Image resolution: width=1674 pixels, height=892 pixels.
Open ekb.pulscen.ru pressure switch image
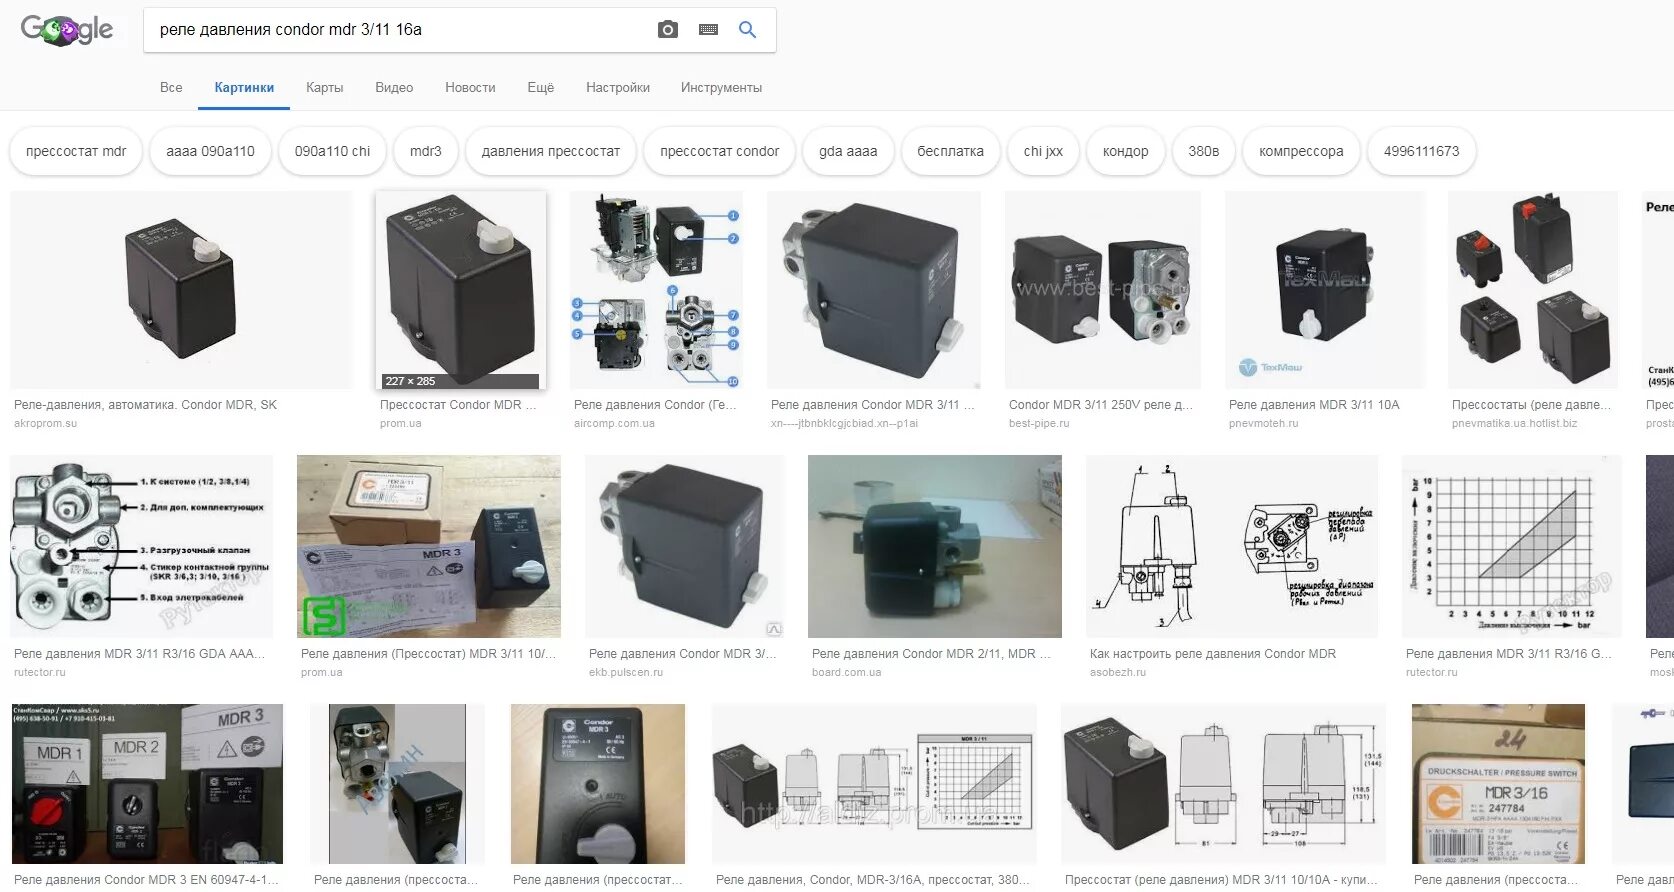point(685,546)
